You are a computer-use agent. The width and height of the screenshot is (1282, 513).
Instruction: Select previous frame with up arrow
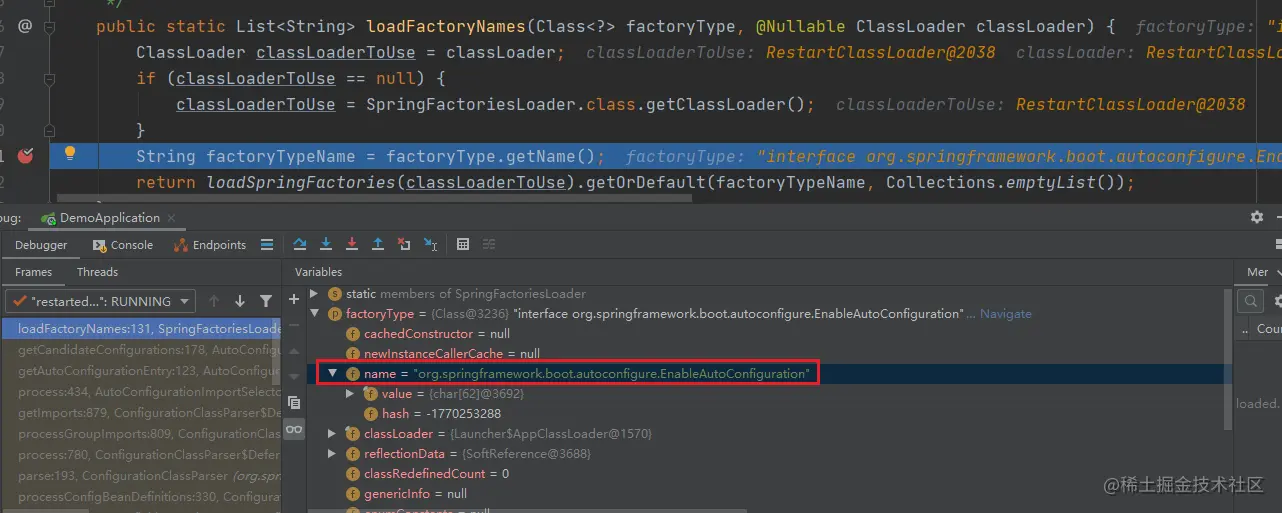[x=214, y=301]
